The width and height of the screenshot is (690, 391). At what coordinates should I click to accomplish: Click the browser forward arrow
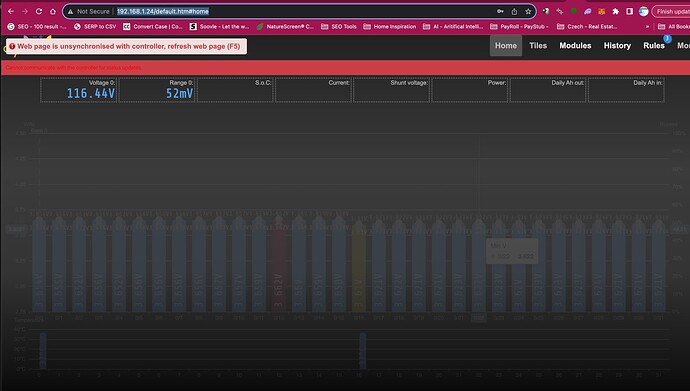[x=25, y=11]
